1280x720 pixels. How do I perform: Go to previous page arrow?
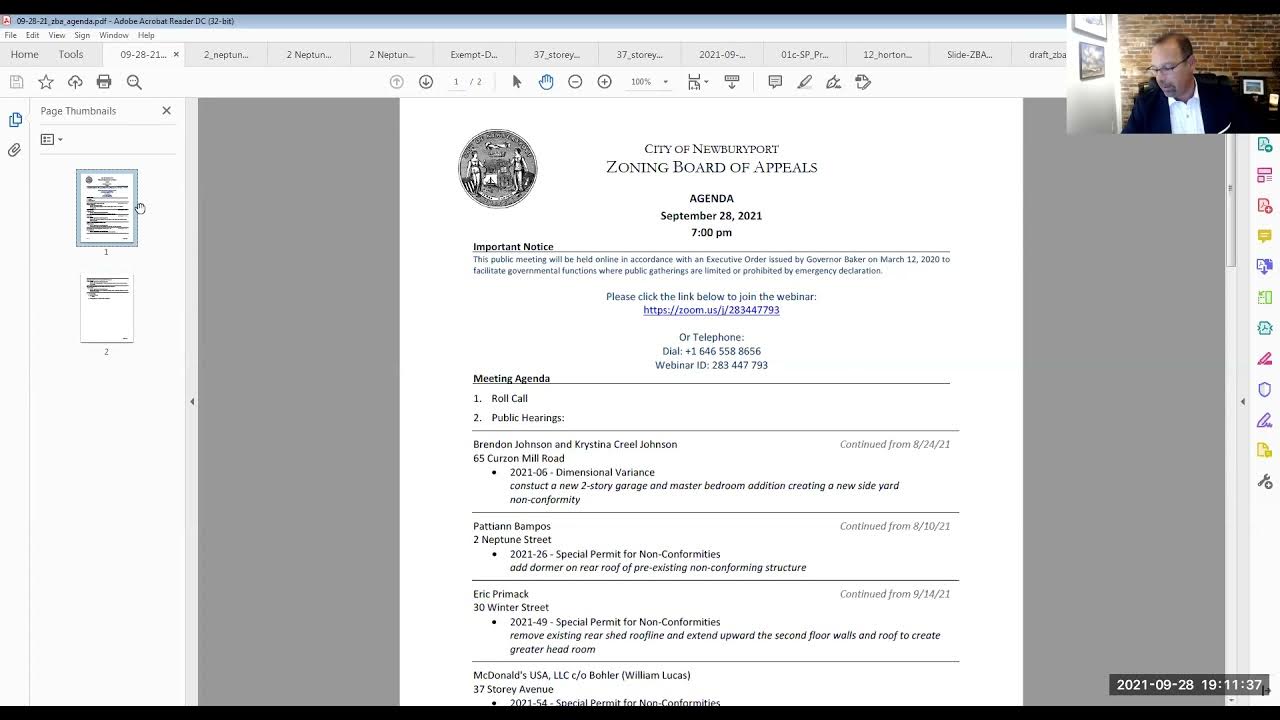tap(397, 82)
